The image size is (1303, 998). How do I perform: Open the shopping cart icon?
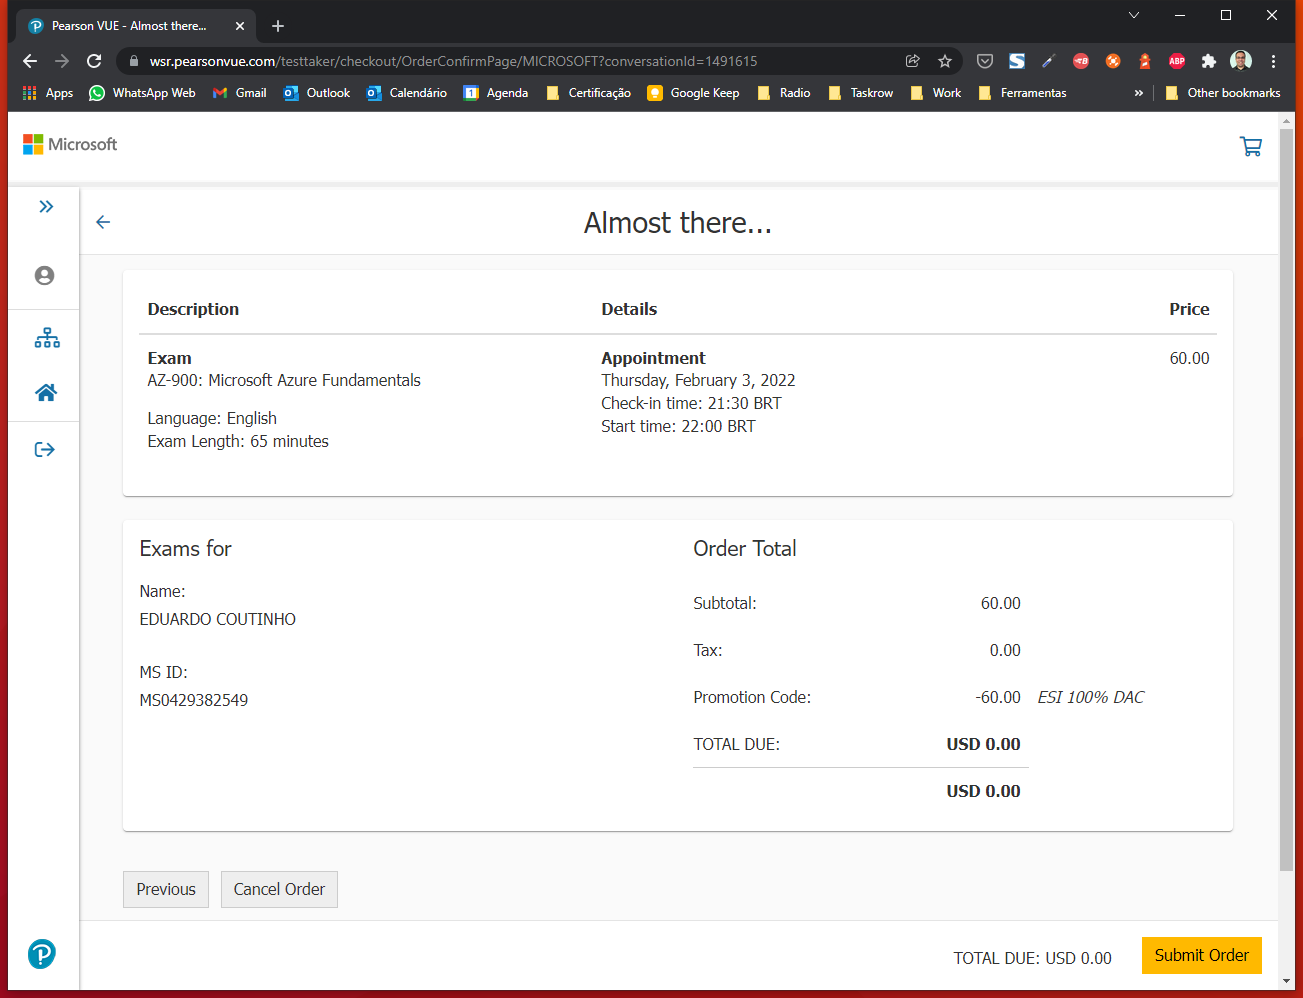point(1251,146)
